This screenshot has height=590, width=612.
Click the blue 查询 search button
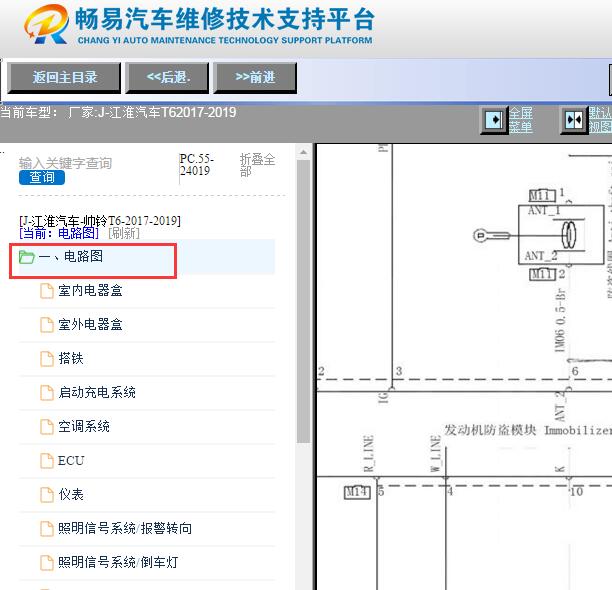pos(42,178)
